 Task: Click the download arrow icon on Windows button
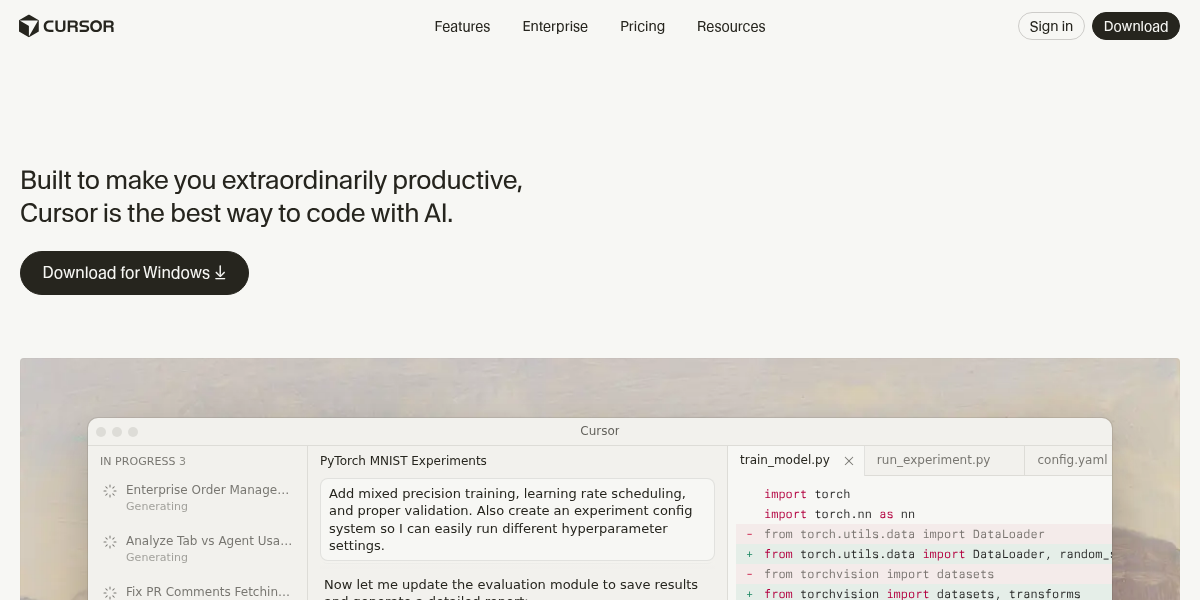tap(220, 273)
